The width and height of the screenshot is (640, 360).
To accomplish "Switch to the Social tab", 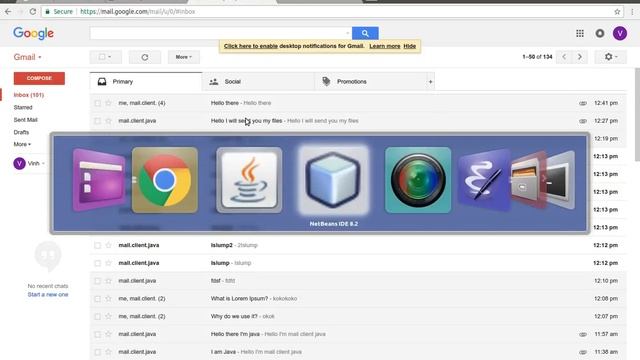I will tap(258, 82).
